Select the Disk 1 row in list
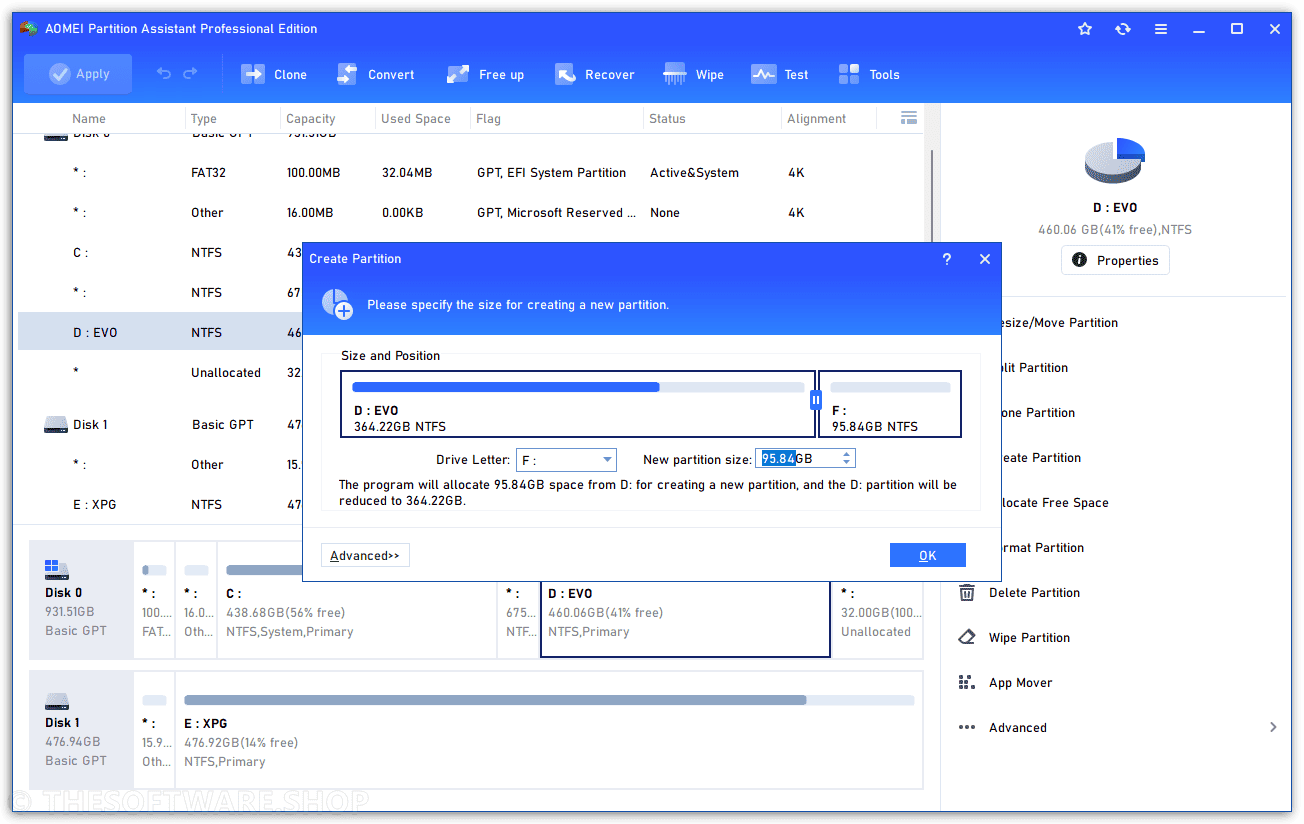This screenshot has height=824, width=1304. click(x=160, y=424)
